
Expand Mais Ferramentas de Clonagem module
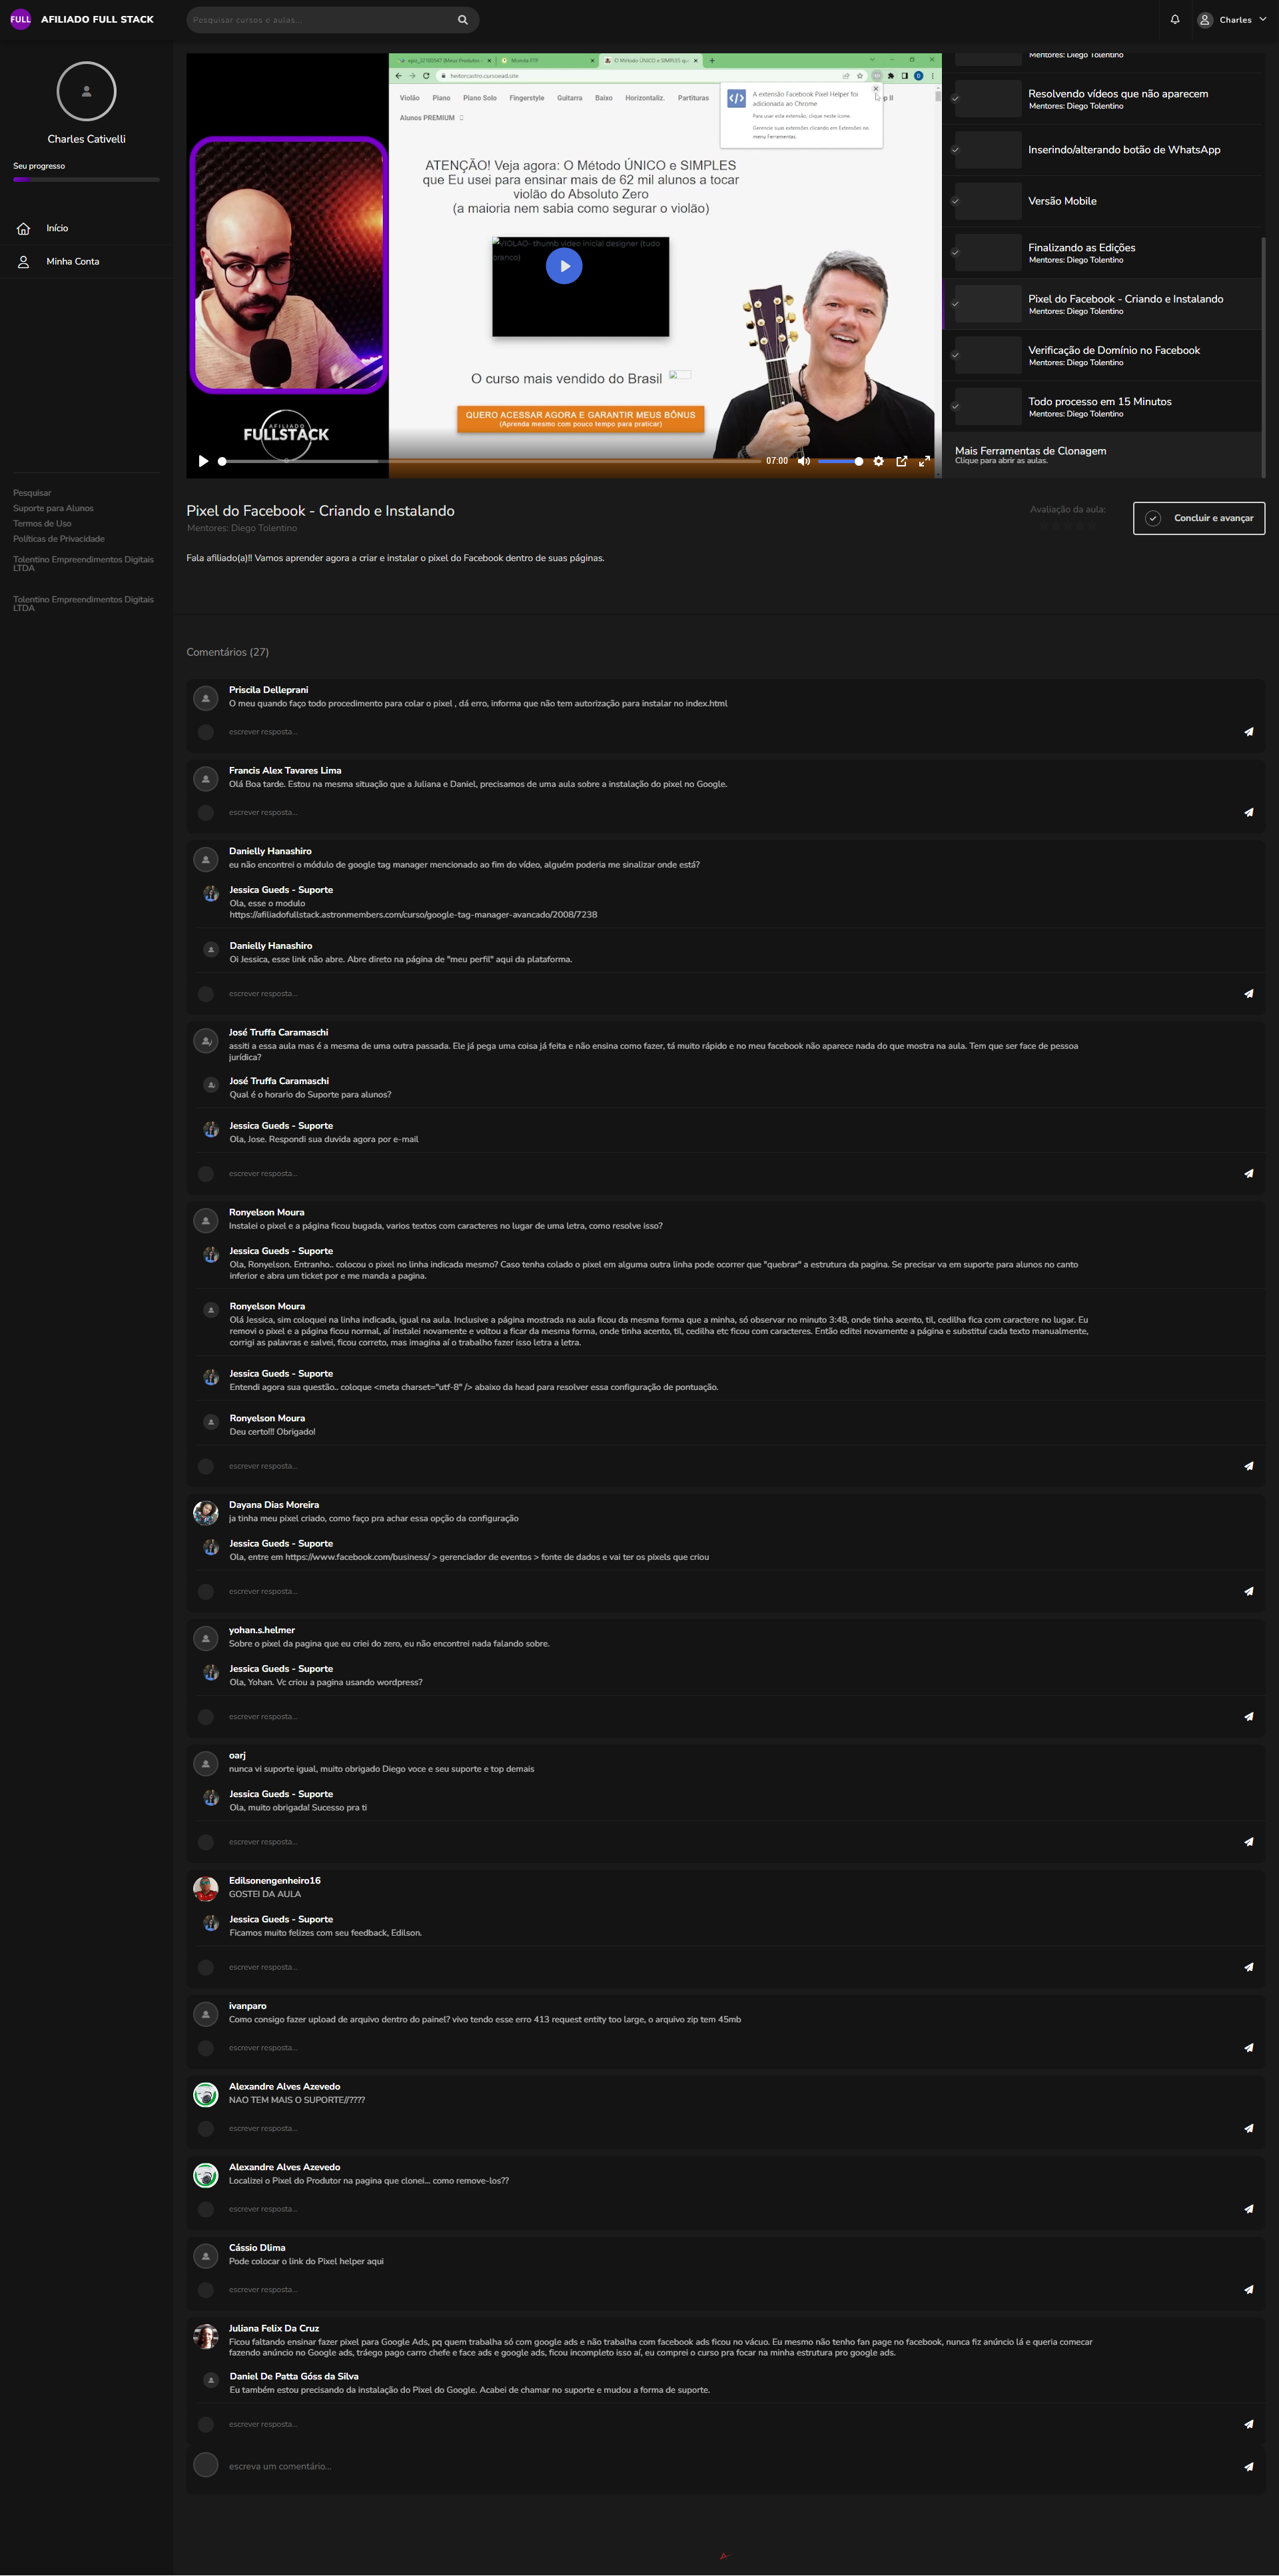click(1102, 455)
